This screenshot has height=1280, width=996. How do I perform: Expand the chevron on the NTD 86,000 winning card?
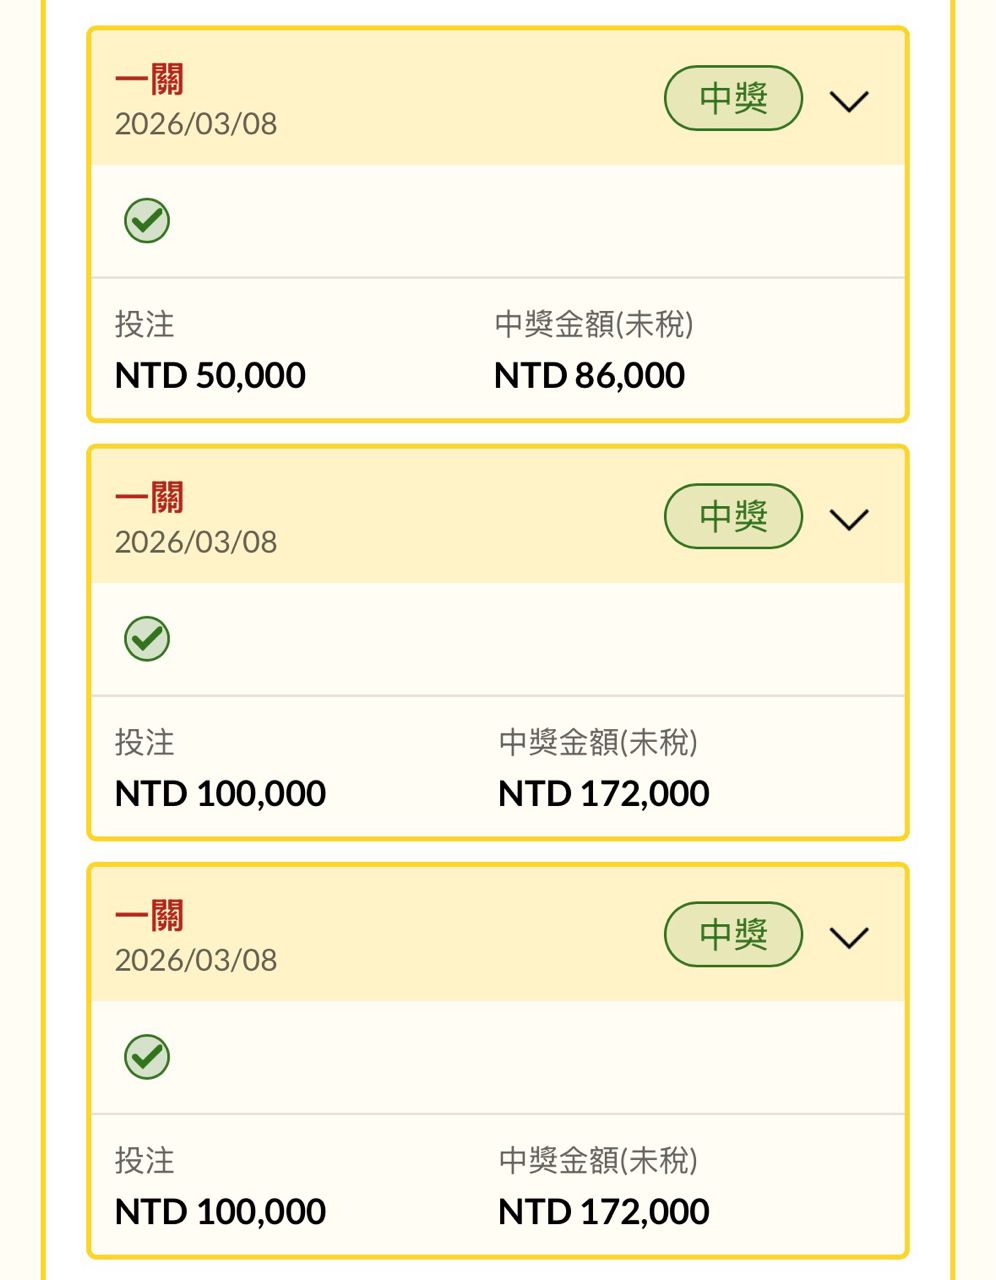(x=849, y=101)
